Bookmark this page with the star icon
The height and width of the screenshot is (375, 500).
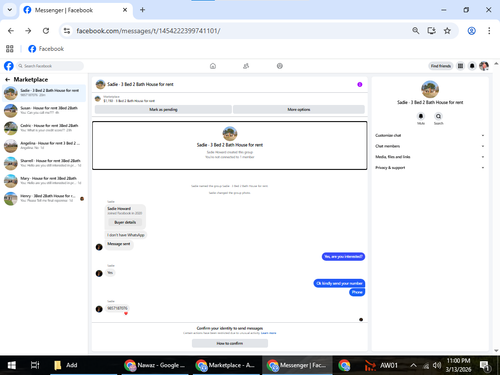447,31
